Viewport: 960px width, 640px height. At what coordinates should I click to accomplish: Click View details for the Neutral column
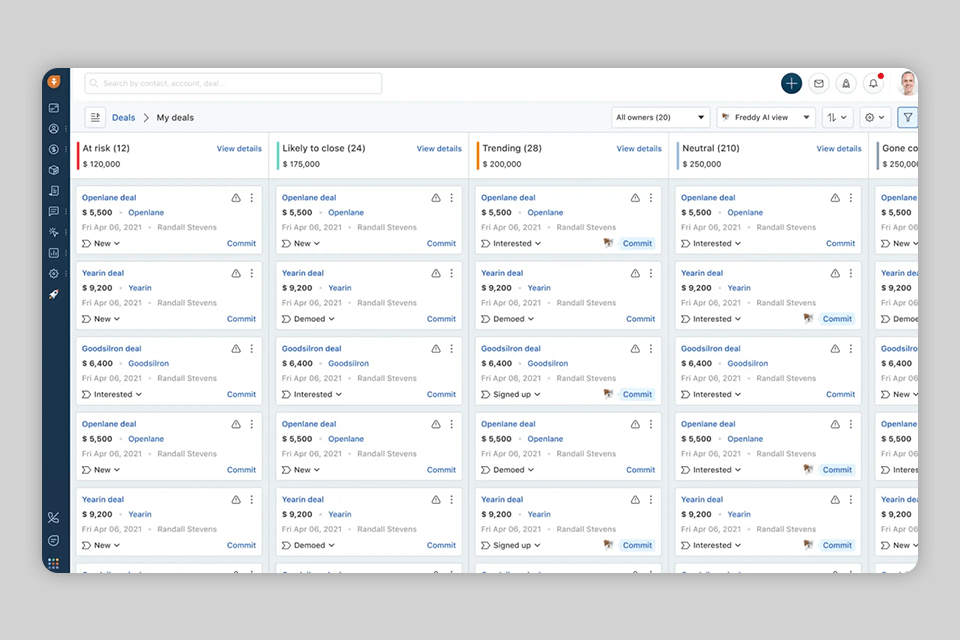[x=839, y=148]
